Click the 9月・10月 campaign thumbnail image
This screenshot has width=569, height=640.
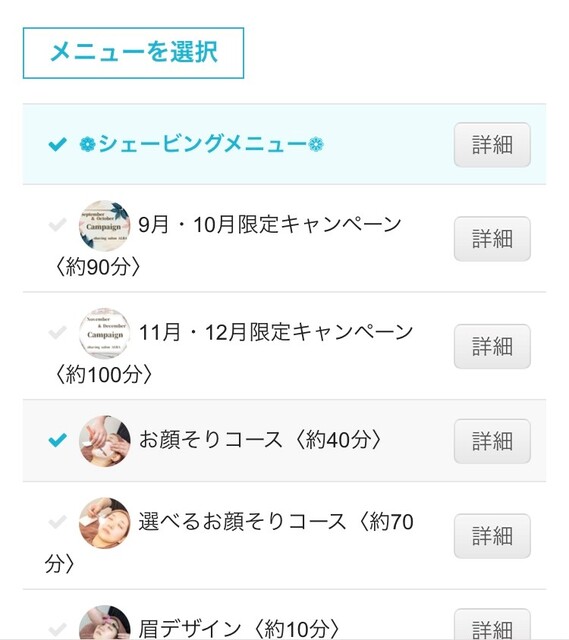tap(104, 225)
